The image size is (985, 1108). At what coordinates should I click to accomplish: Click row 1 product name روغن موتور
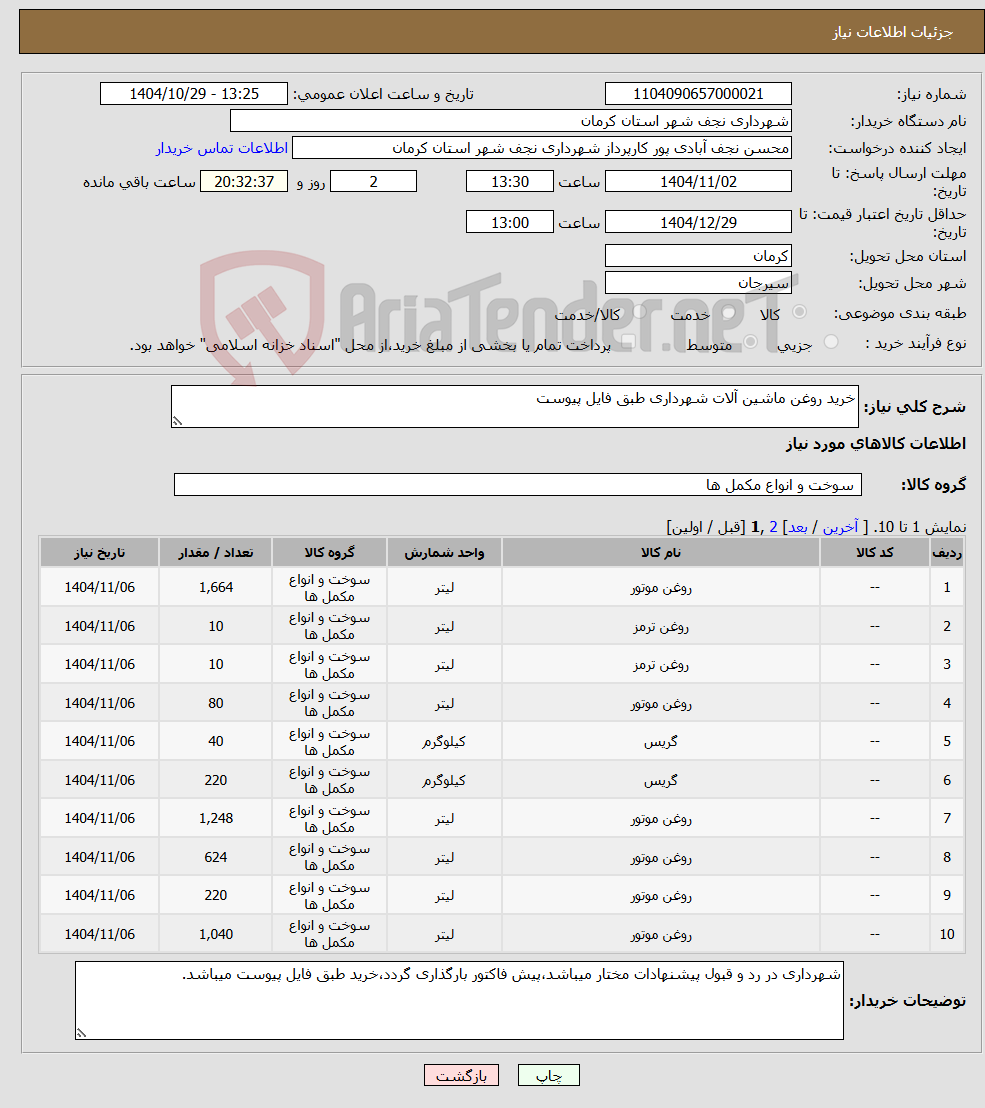[x=661, y=587]
